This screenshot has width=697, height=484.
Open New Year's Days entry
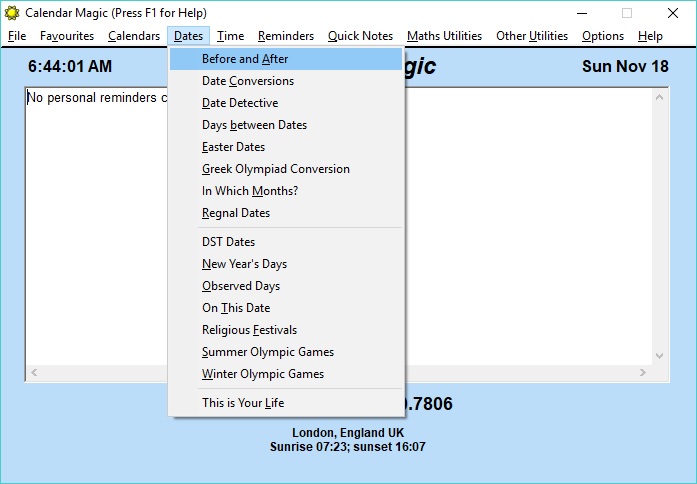click(244, 264)
